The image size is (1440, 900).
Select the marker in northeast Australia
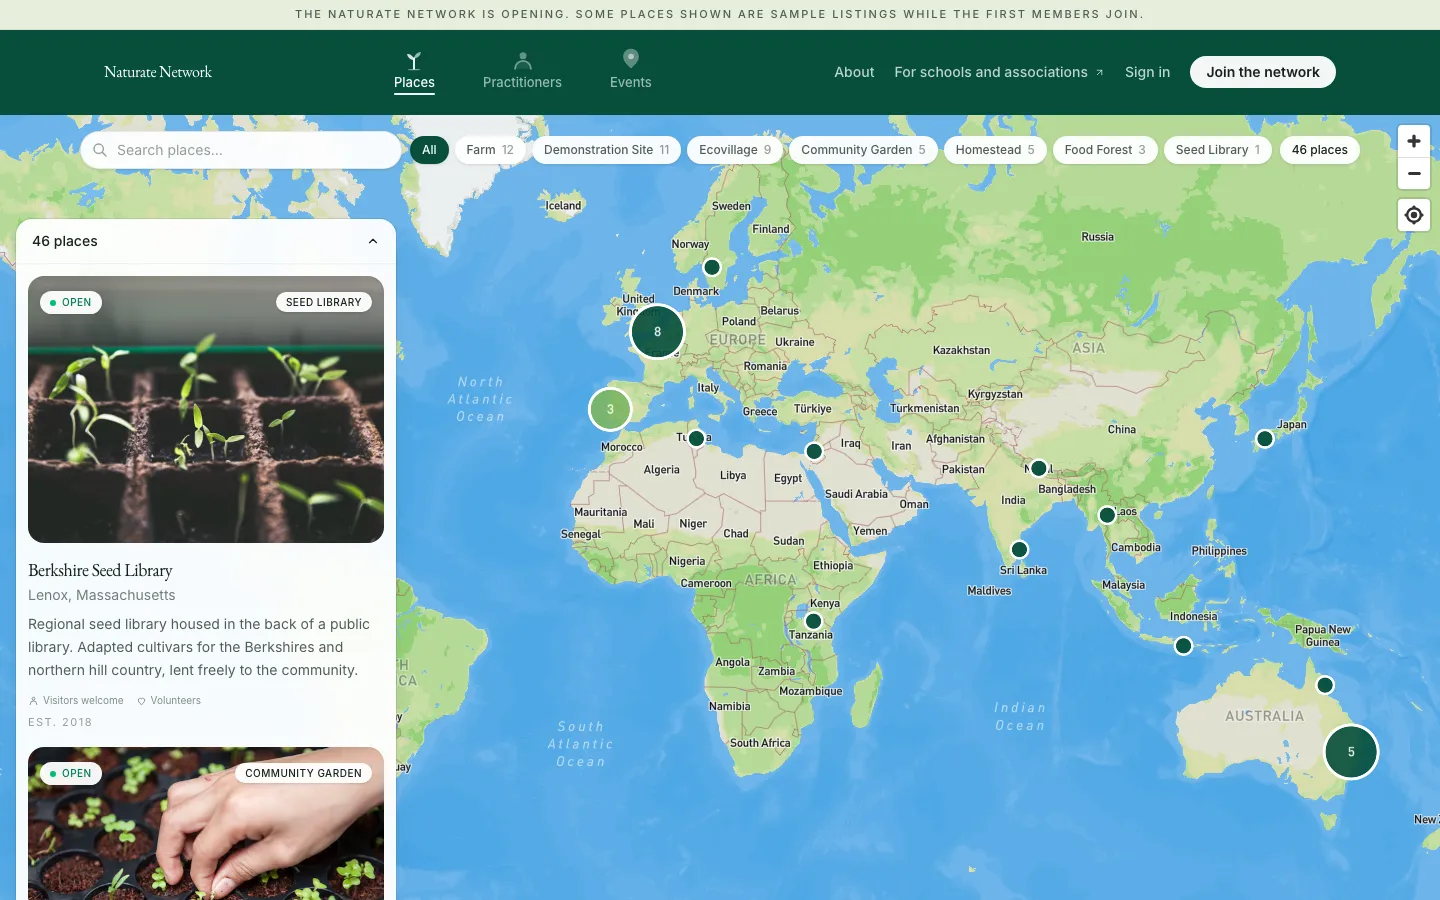[1325, 685]
